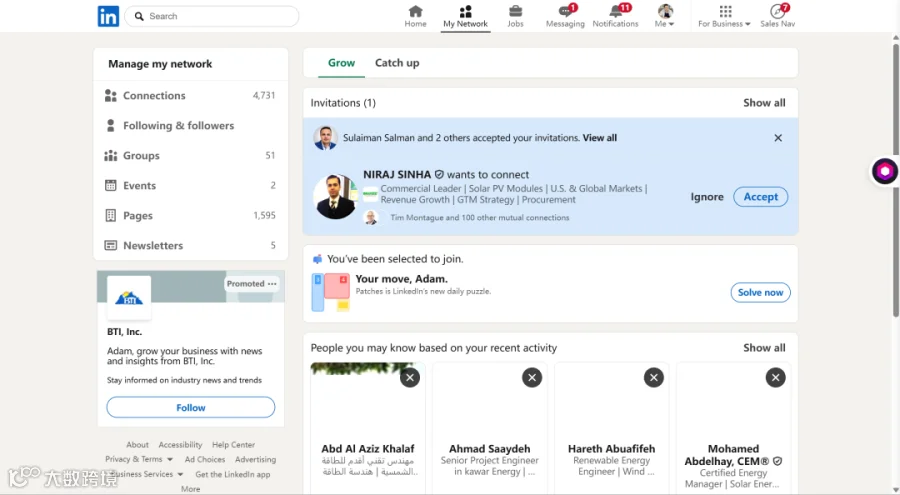
Task: Open Abd Al Aziz Khalaf's profile name
Action: pos(367,448)
